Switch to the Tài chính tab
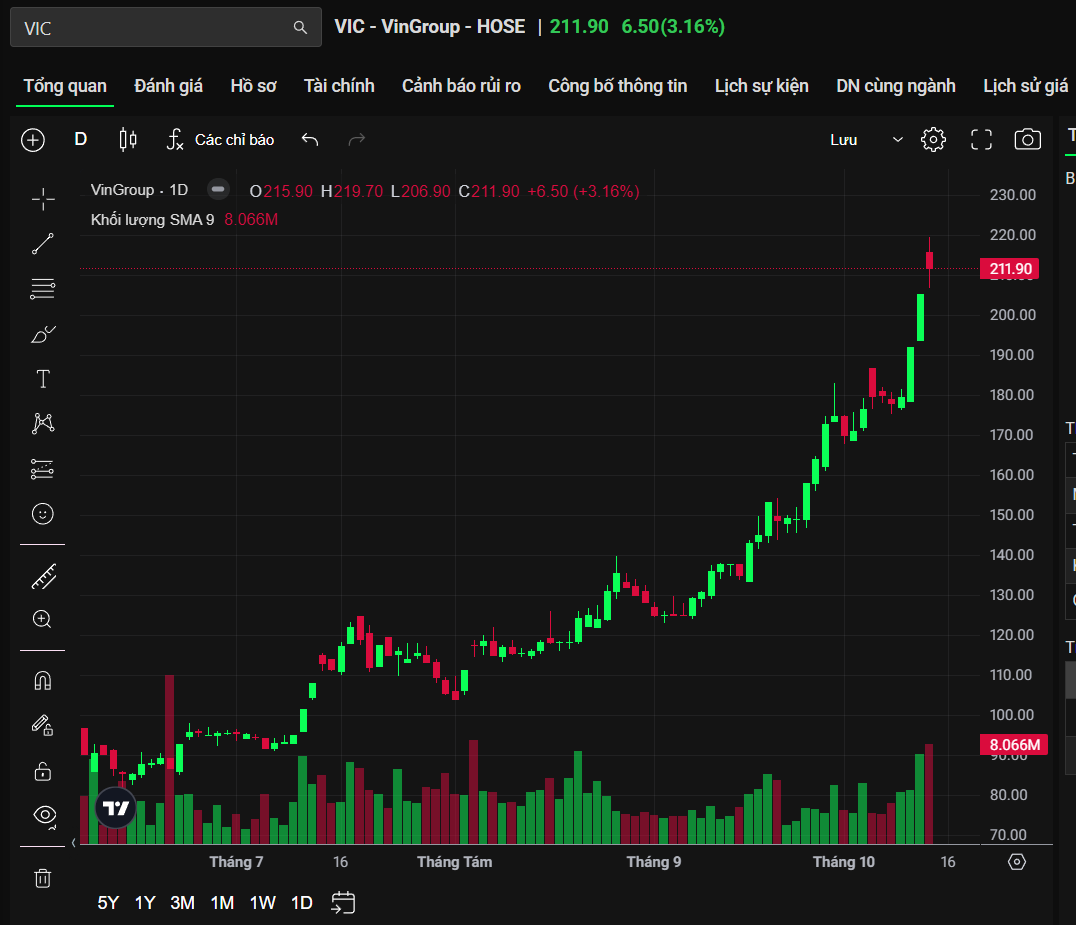 click(x=339, y=86)
